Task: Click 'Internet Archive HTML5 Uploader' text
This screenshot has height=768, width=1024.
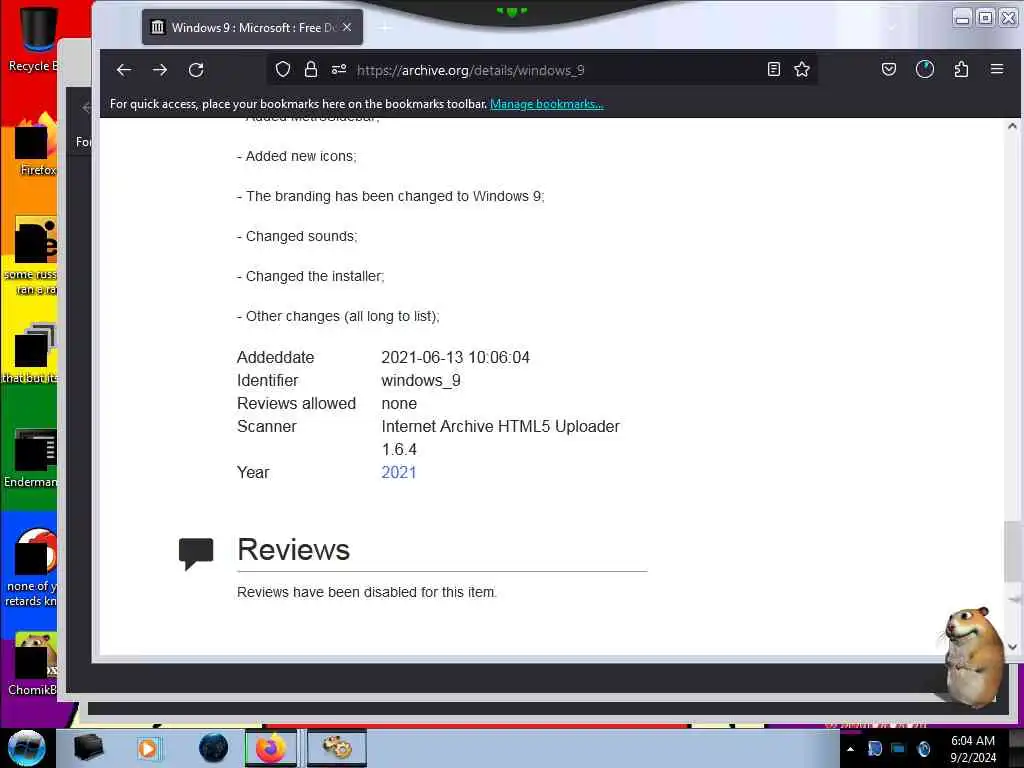Action: tap(500, 426)
